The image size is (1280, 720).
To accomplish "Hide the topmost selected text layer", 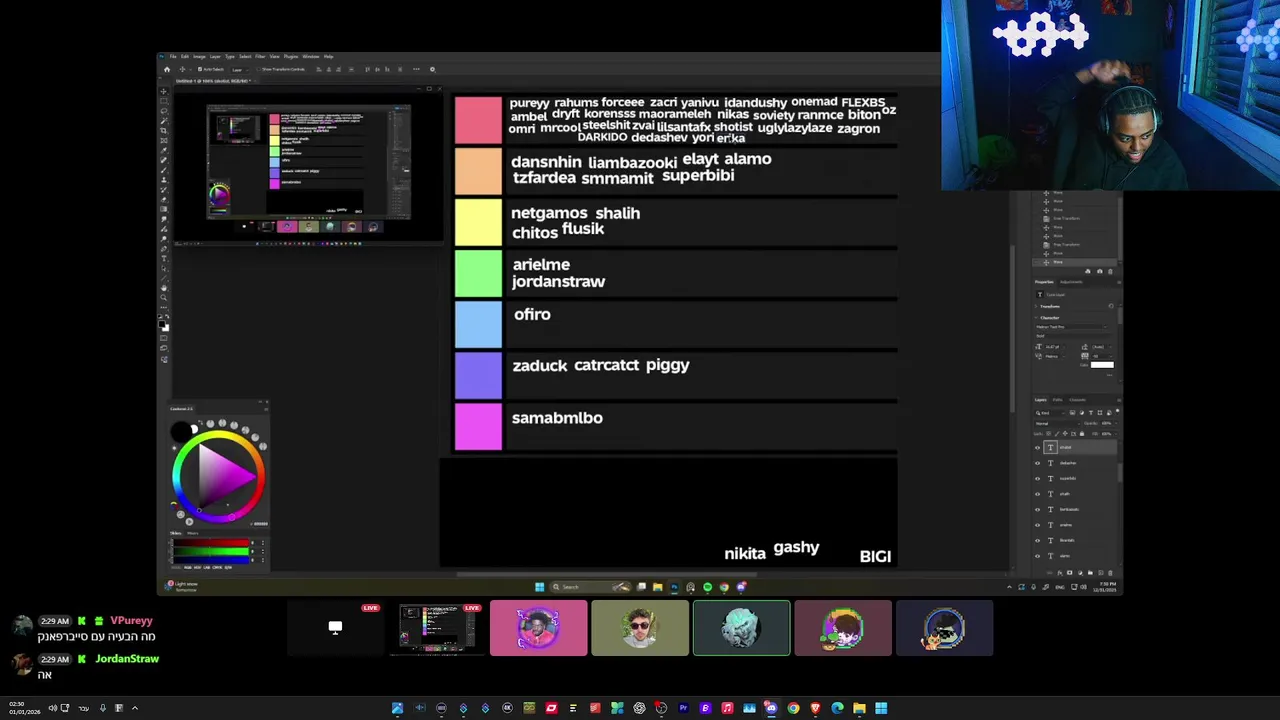I will click(1037, 447).
